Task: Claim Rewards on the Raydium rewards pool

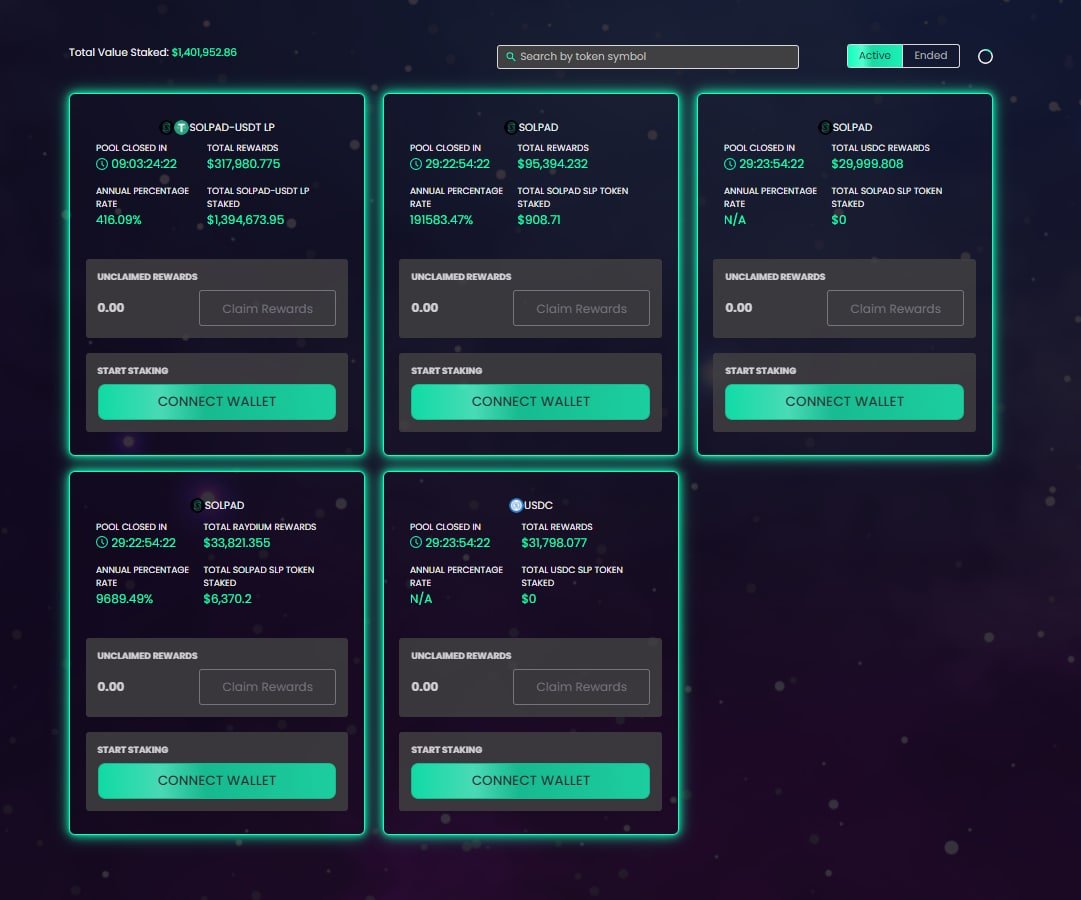Action: [267, 687]
